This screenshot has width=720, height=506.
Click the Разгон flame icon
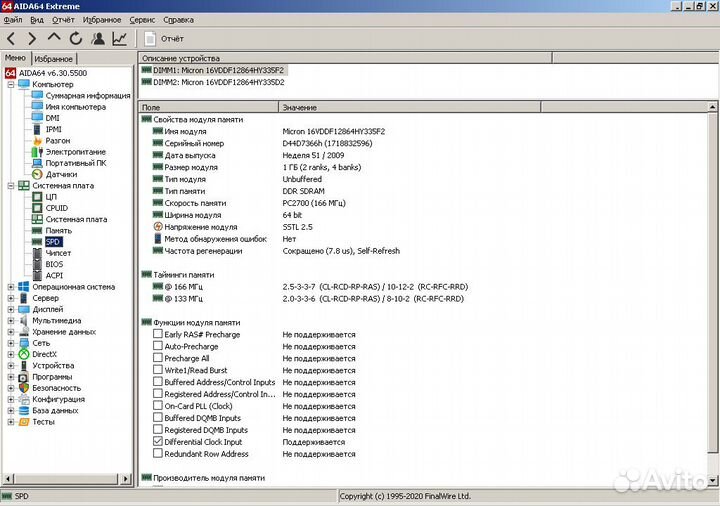click(x=37, y=141)
